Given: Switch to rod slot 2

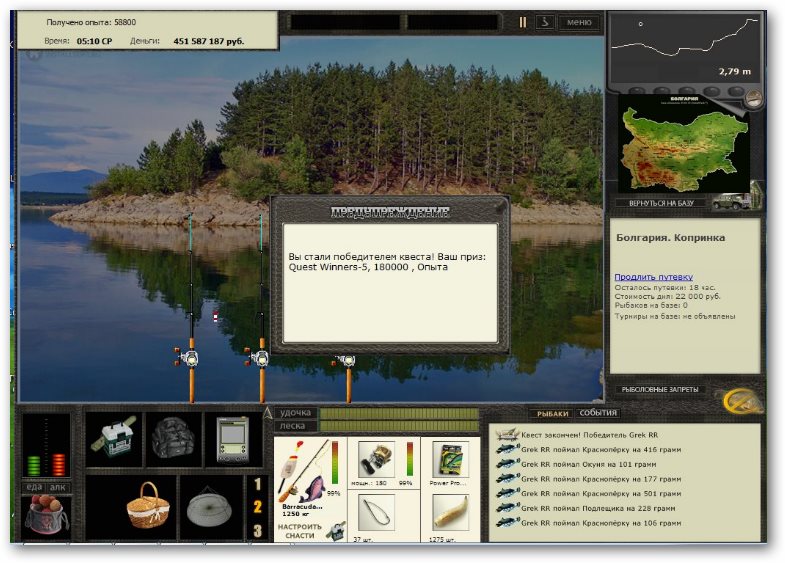Looking at the screenshot, I should (x=257, y=507).
